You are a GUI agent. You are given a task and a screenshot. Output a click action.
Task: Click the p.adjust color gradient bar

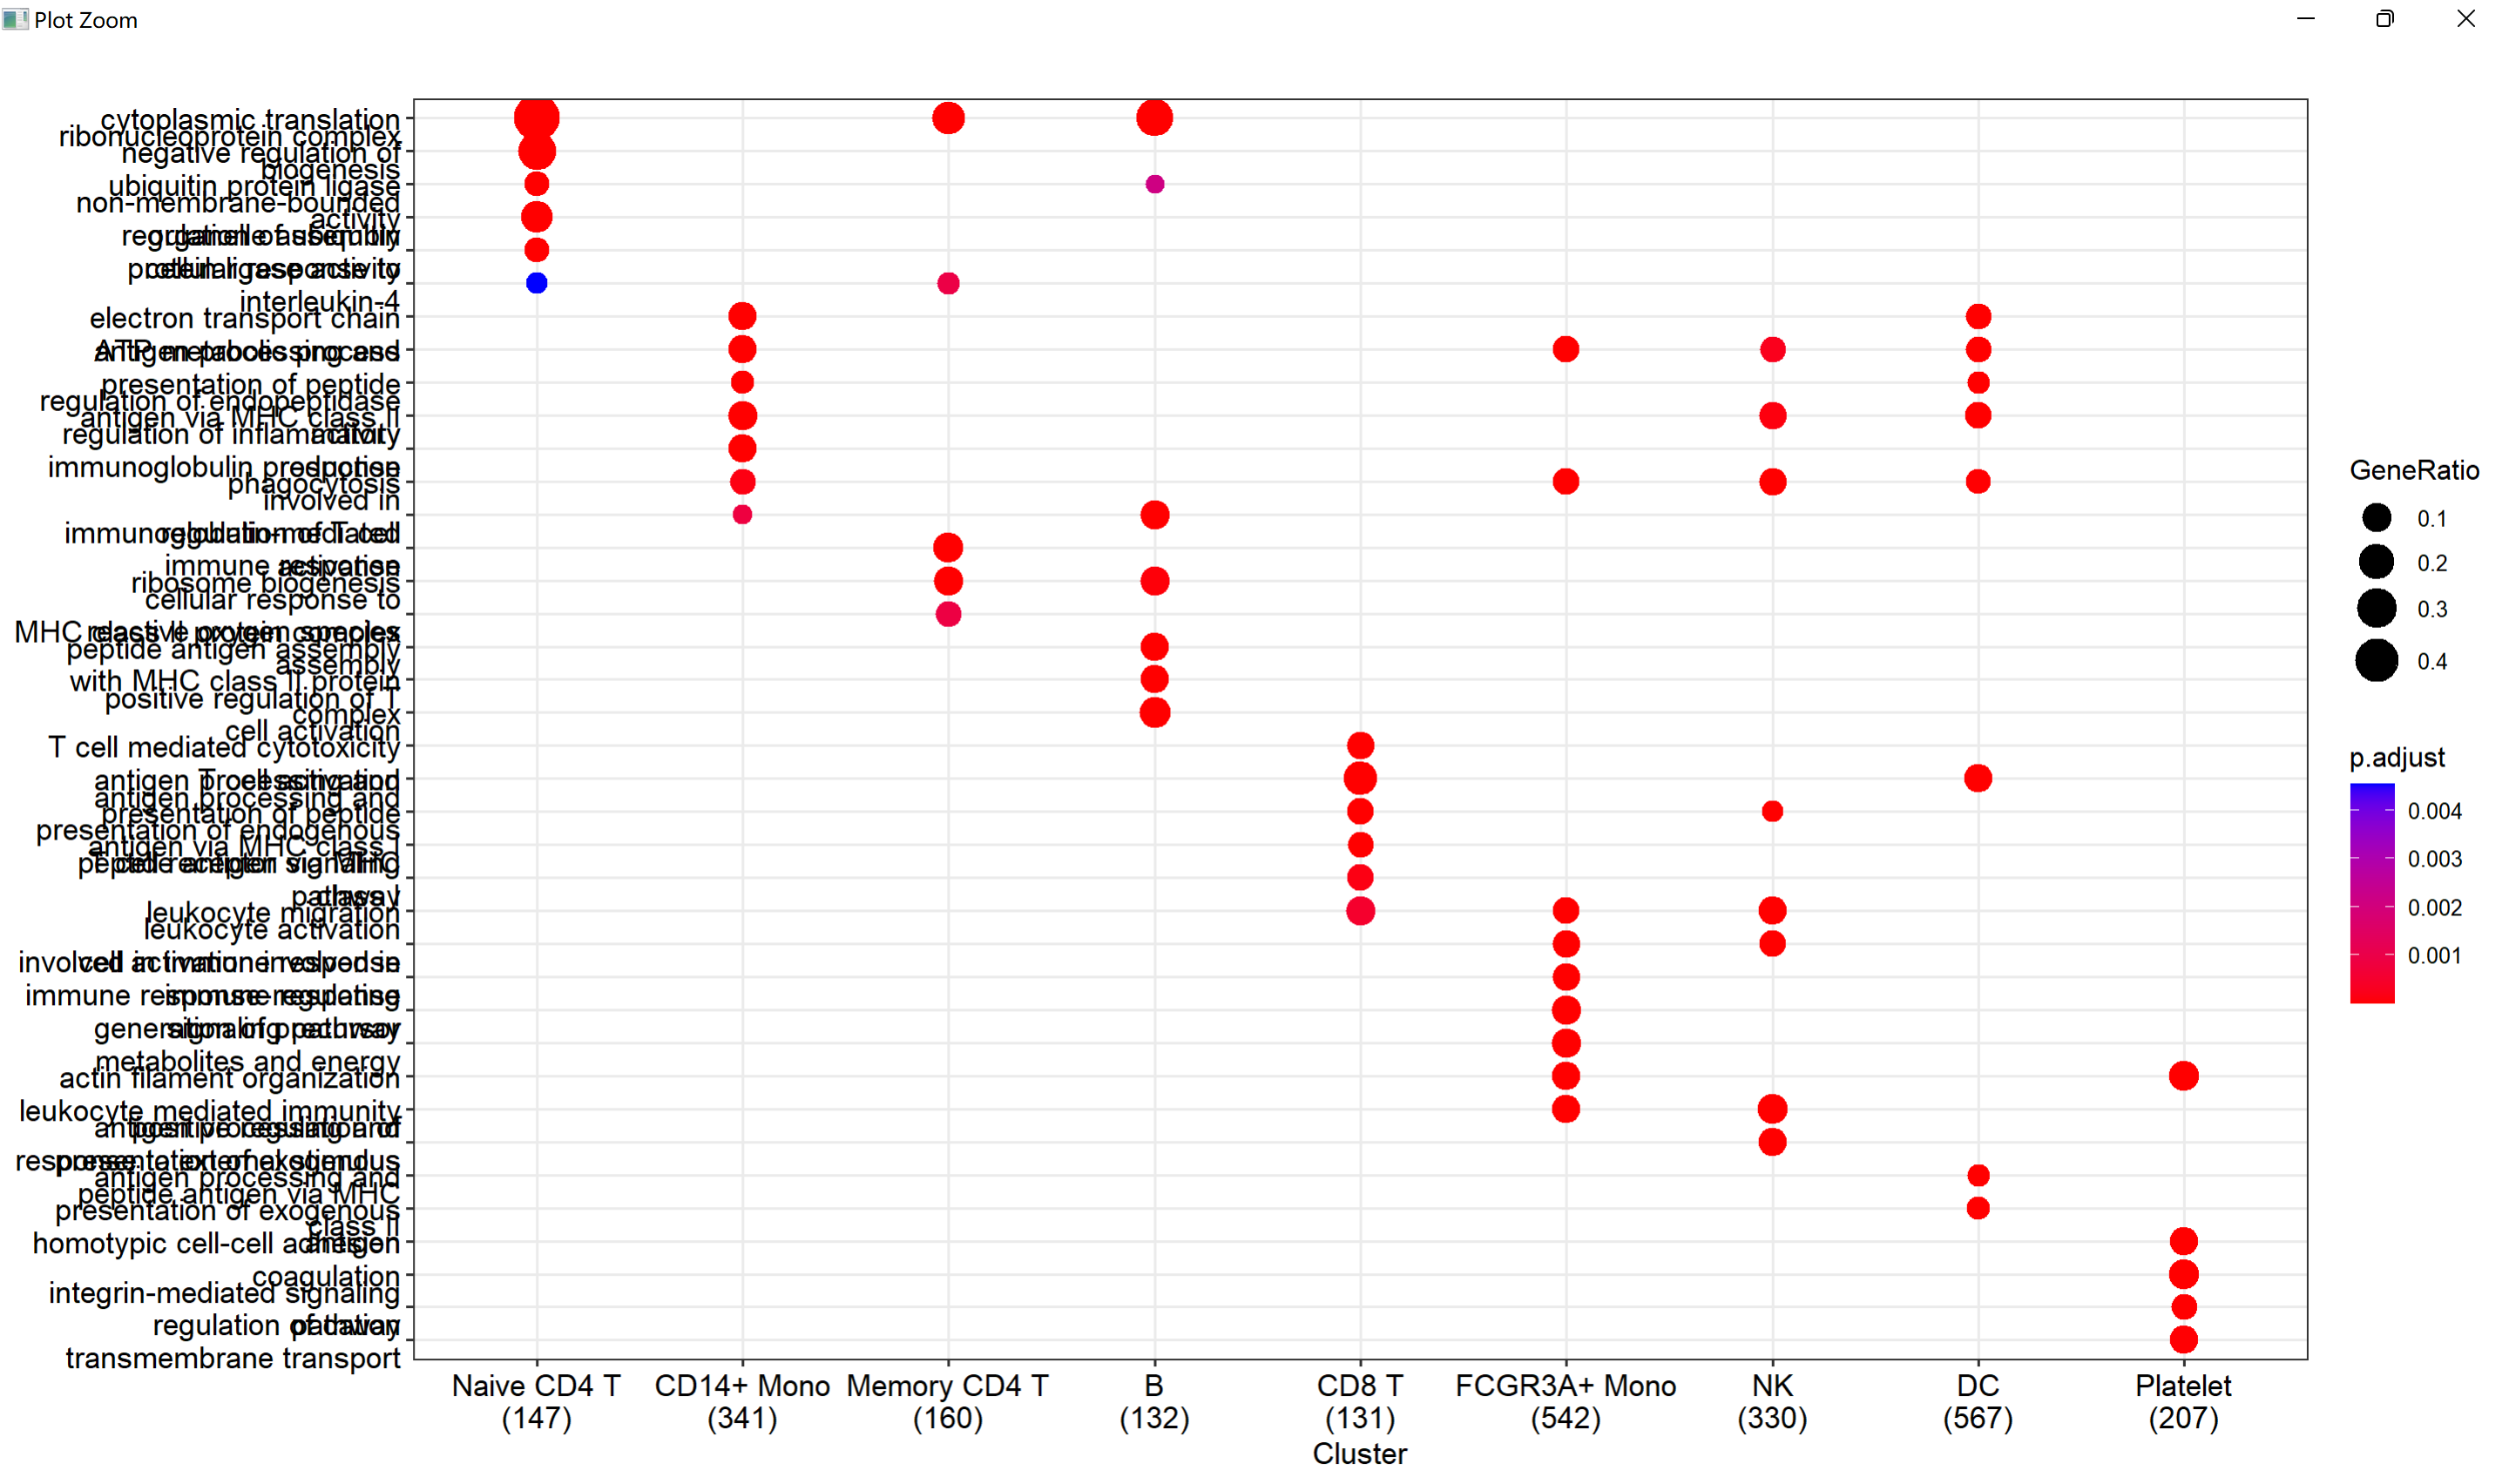click(2372, 893)
